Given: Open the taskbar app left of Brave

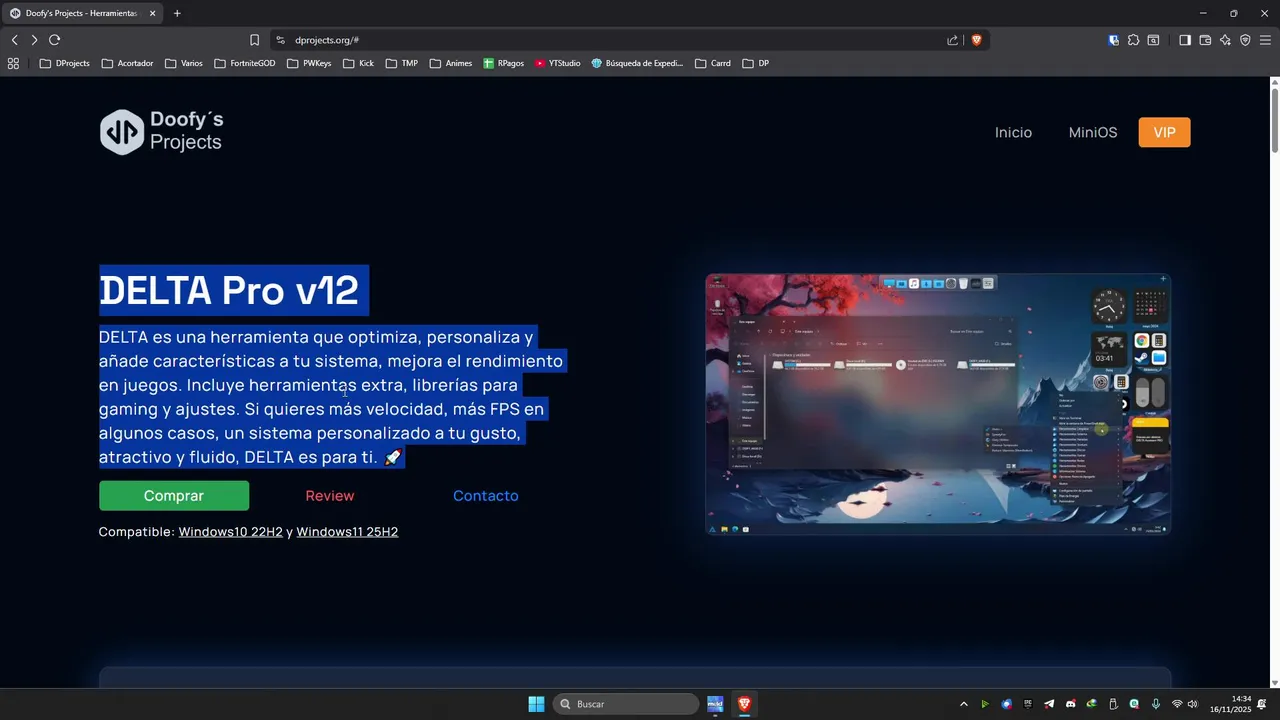Looking at the screenshot, I should [715, 704].
